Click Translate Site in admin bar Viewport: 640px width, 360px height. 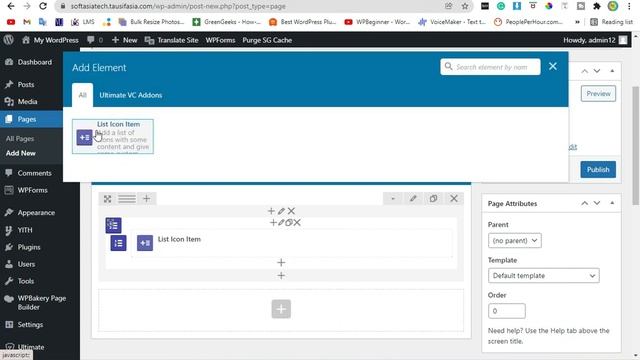tap(171, 40)
